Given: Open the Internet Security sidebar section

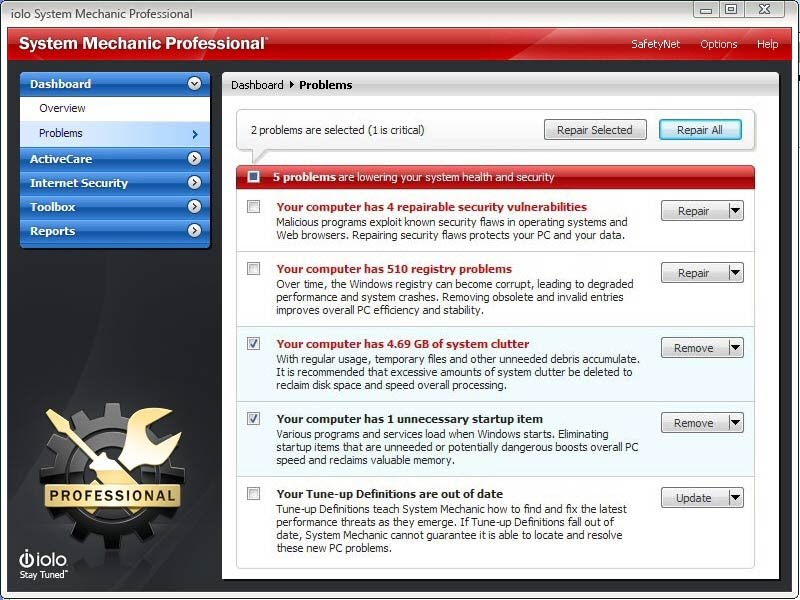Looking at the screenshot, I should [115, 183].
